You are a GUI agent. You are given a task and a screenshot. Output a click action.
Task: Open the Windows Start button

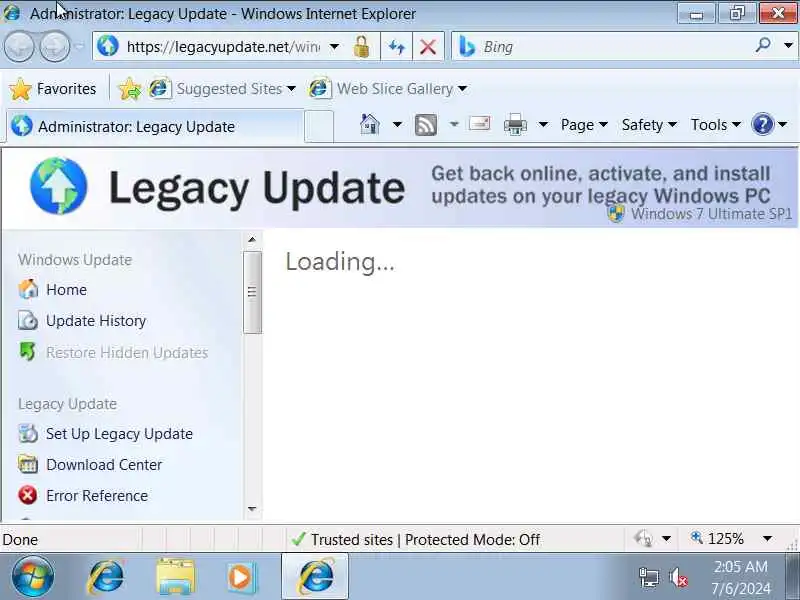(x=33, y=577)
